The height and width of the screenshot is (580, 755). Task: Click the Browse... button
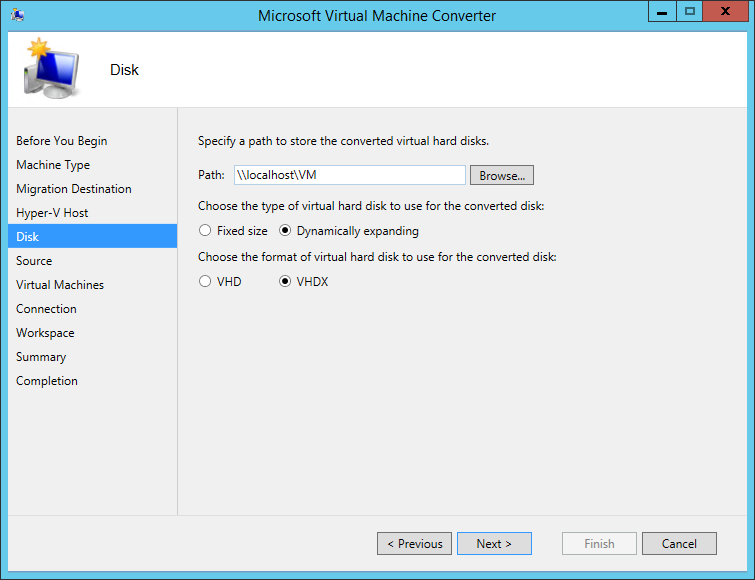pyautogui.click(x=502, y=175)
